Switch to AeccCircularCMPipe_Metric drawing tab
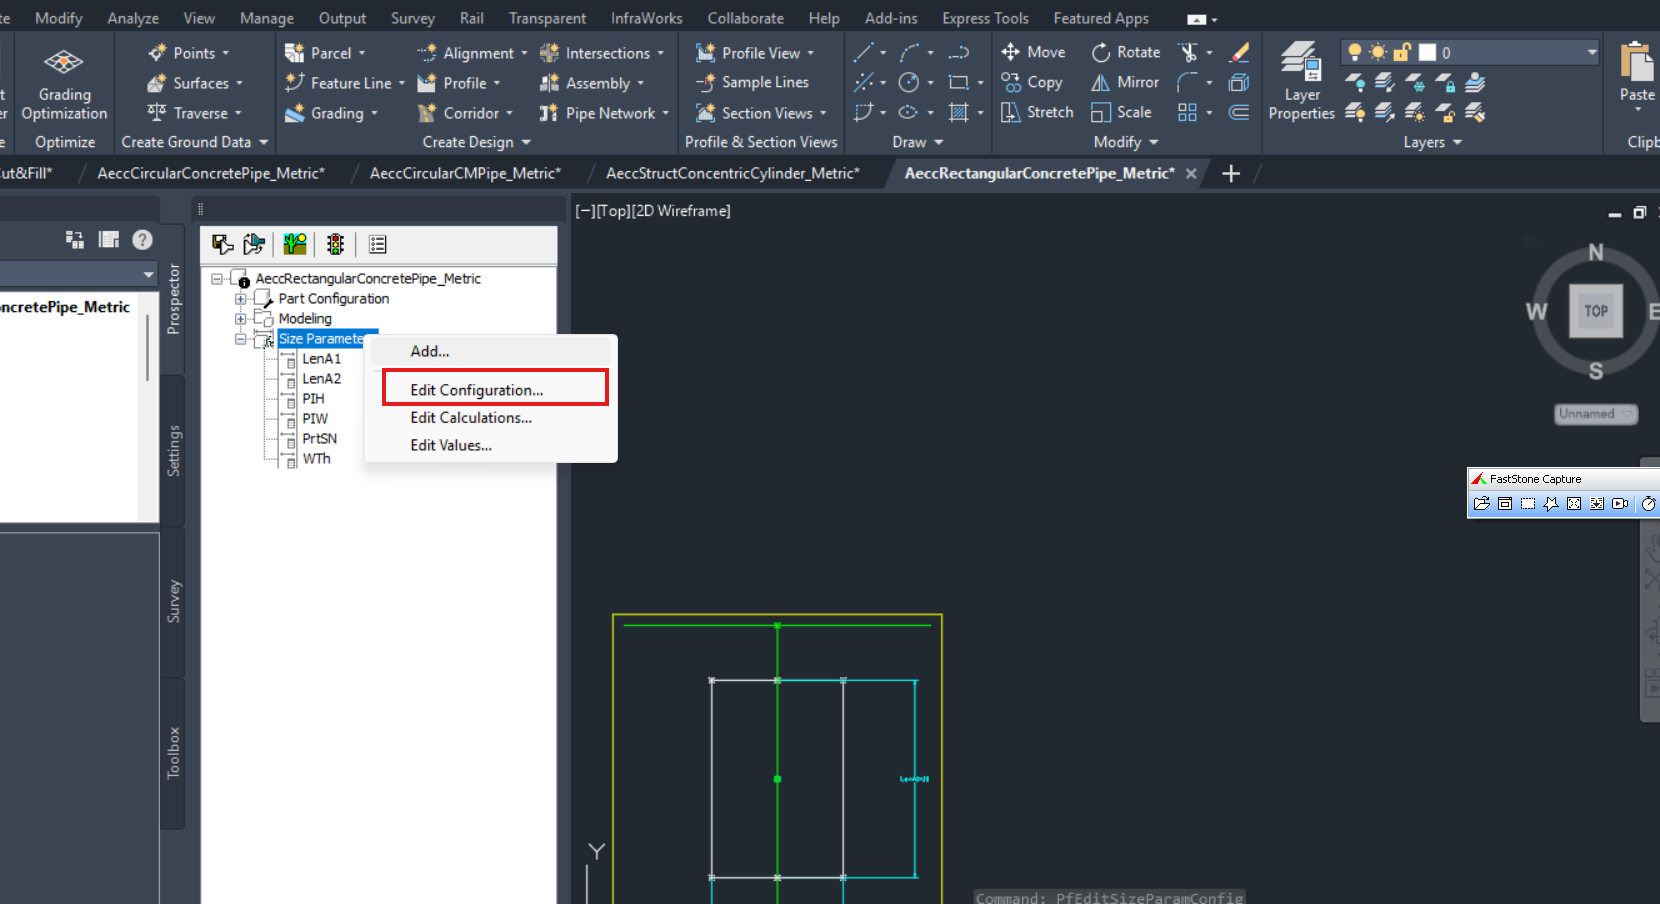This screenshot has height=904, width=1660. (465, 173)
